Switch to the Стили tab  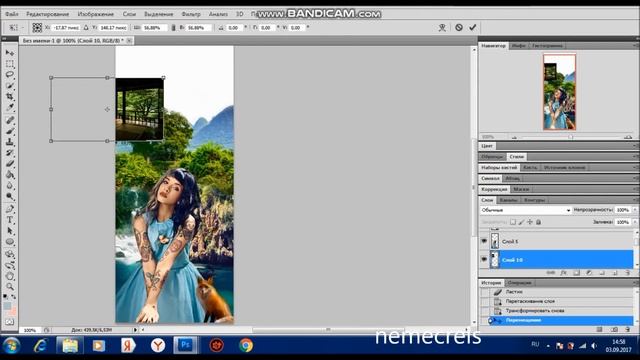516,157
